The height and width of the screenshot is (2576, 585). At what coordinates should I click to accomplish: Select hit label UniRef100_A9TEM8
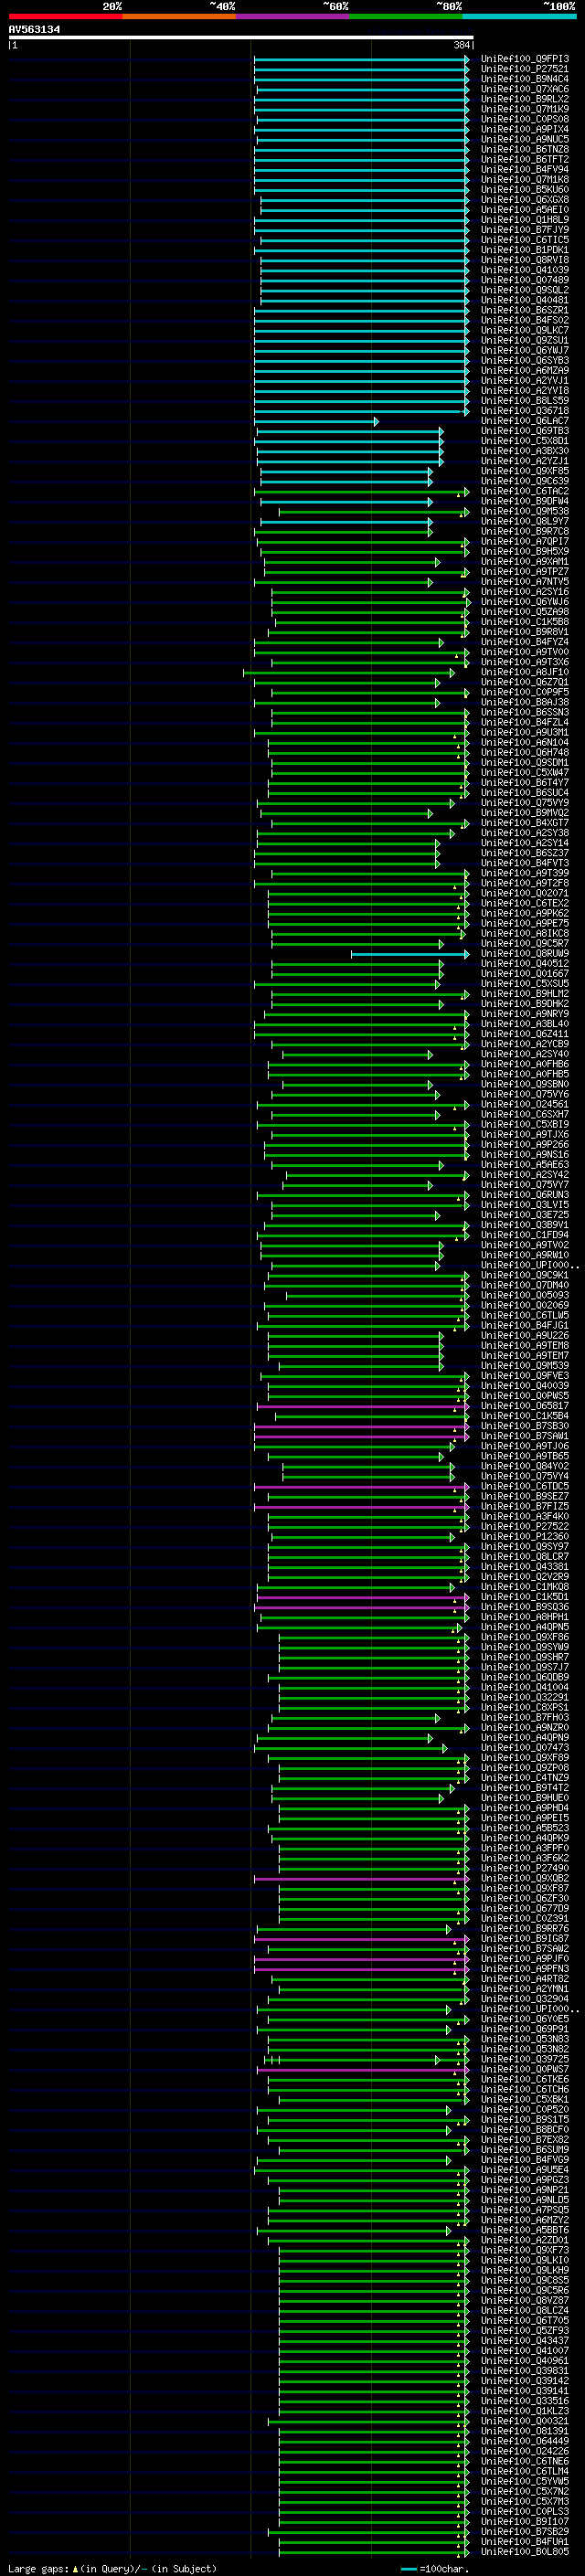pos(525,1346)
